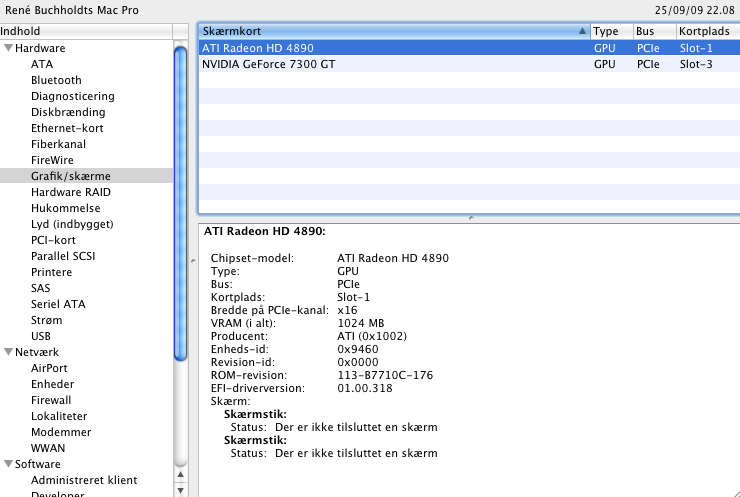Click the PCIe-kanal width value x16
Viewport: 740px width, 497px height.
(347, 310)
